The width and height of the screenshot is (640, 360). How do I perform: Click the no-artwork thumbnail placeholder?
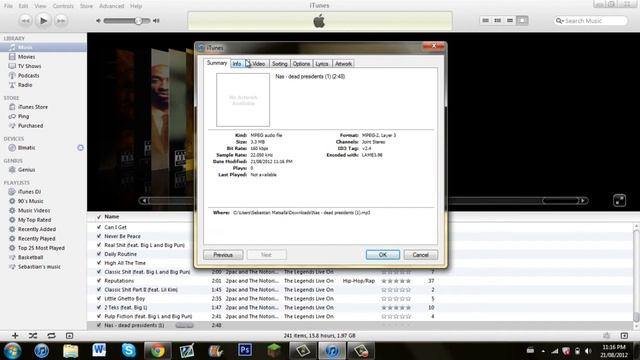coord(243,100)
